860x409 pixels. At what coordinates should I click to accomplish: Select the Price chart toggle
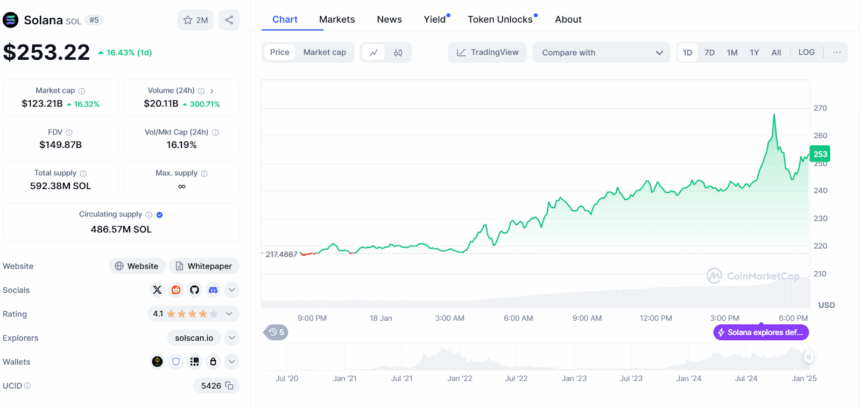pyautogui.click(x=280, y=53)
